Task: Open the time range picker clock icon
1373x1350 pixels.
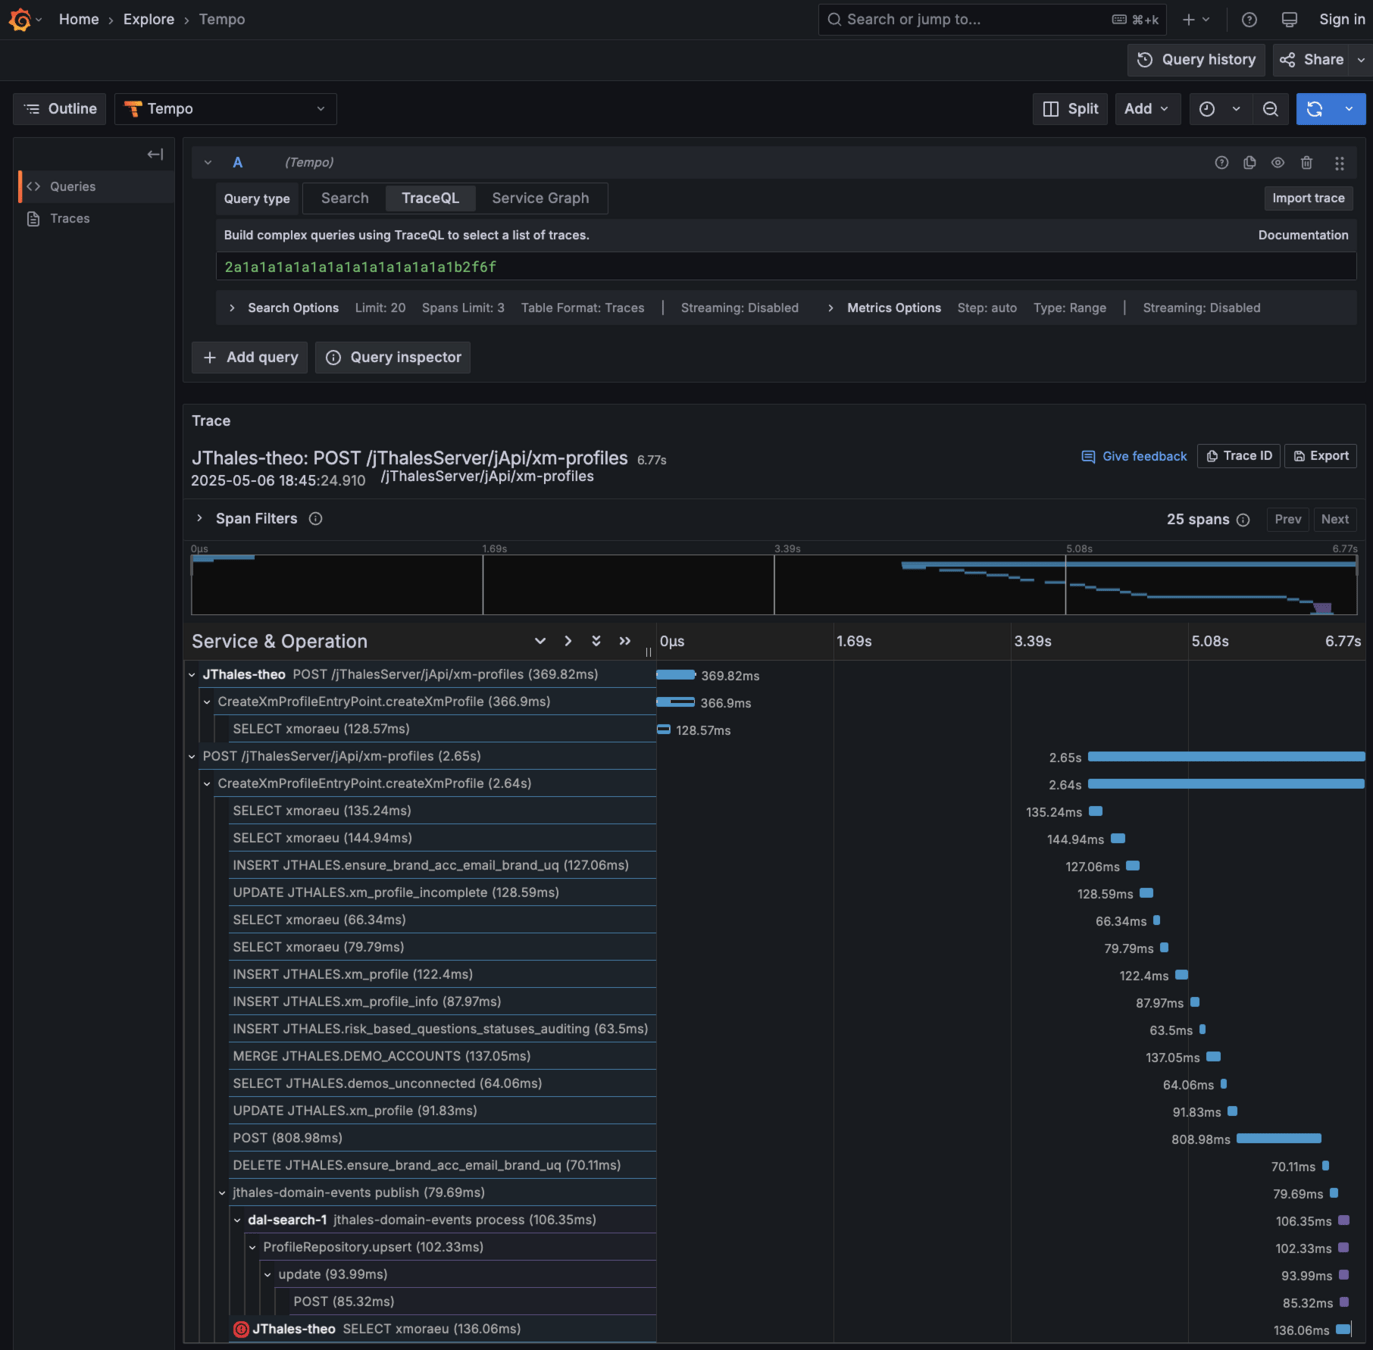Action: point(1207,109)
